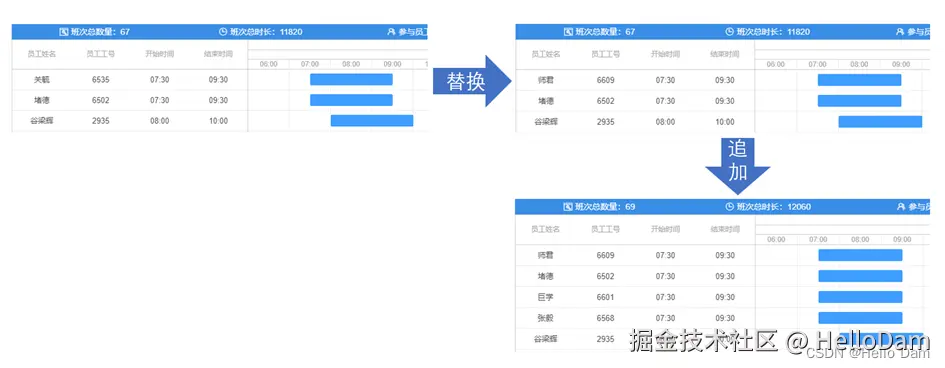Click clock icon in panel listing employee 6535
945x368 pixels.
coord(223,32)
